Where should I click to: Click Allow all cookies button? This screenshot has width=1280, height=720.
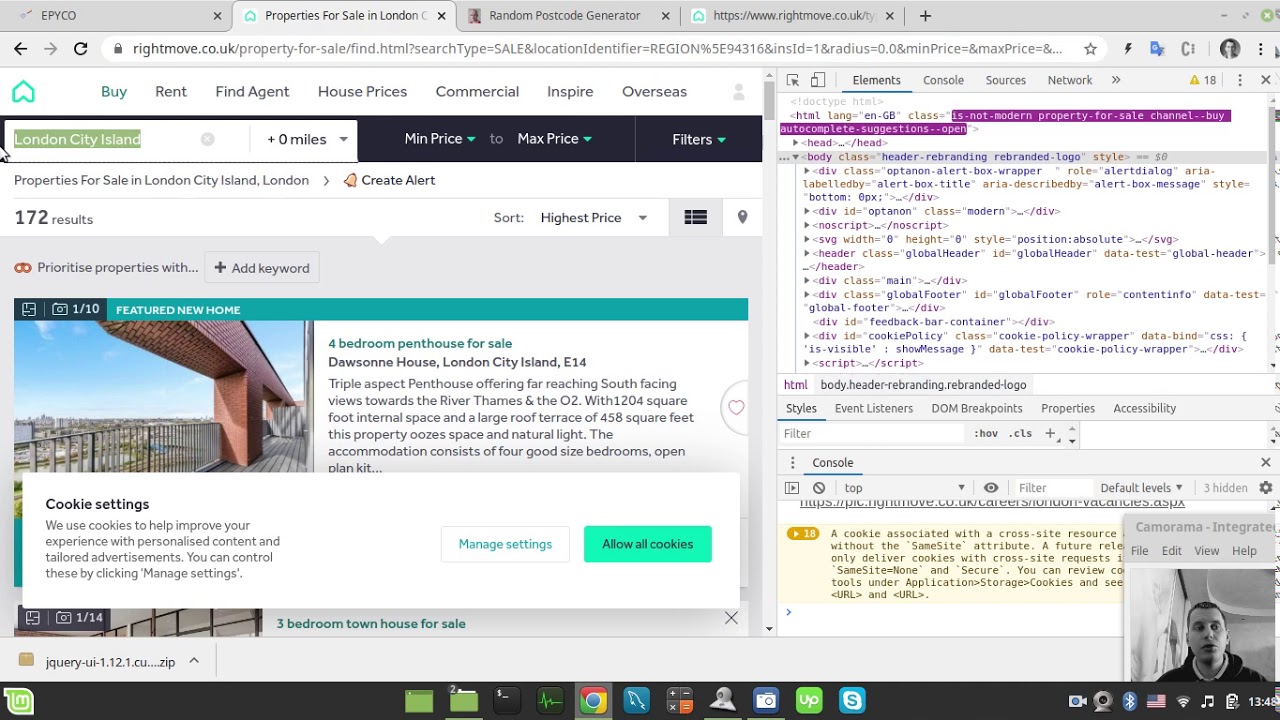(648, 544)
